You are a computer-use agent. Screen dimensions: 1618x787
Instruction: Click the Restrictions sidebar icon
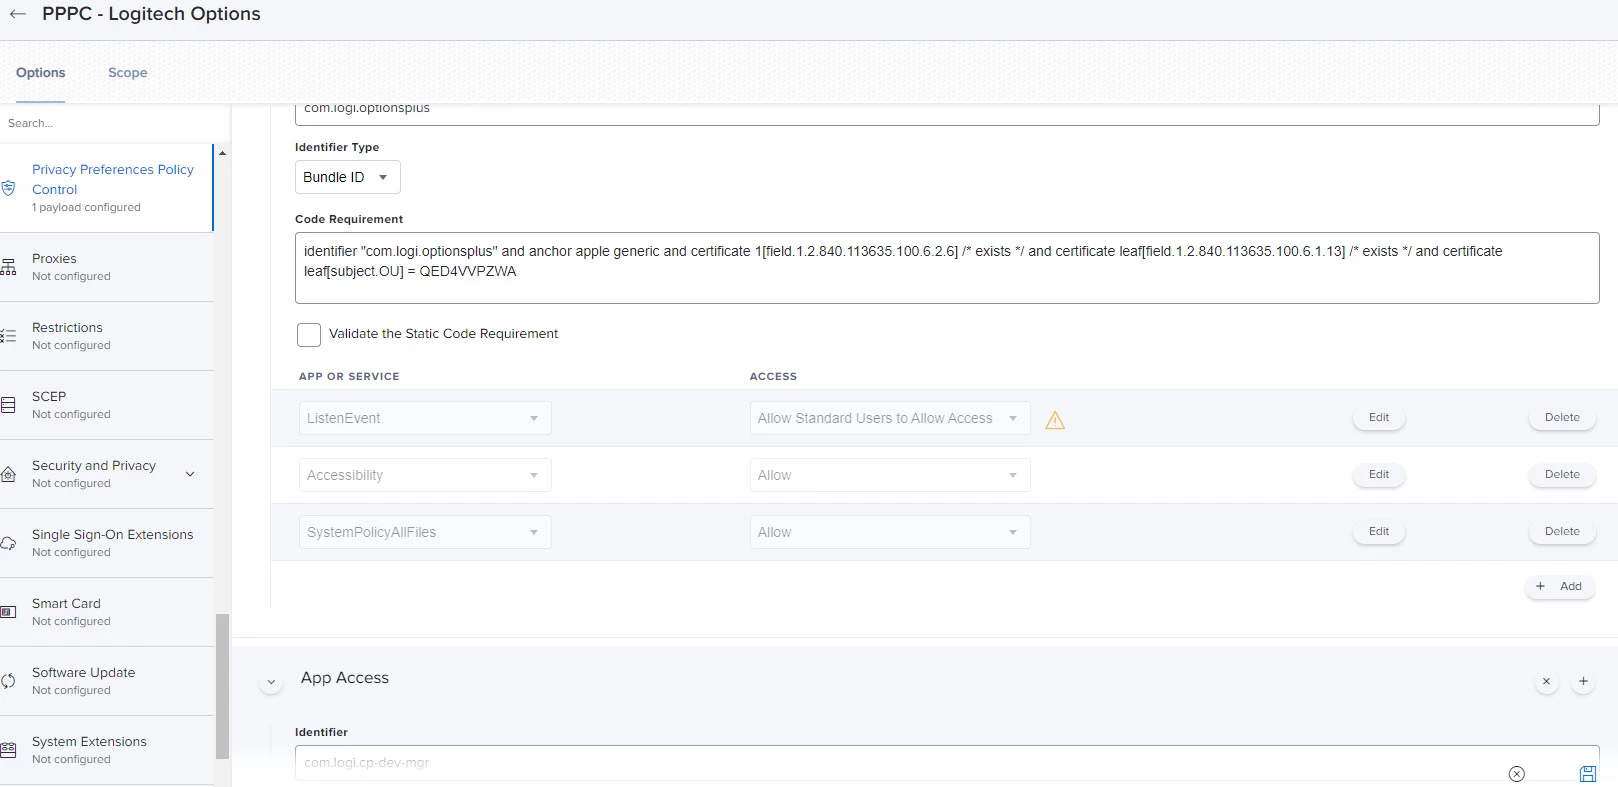coord(8,336)
